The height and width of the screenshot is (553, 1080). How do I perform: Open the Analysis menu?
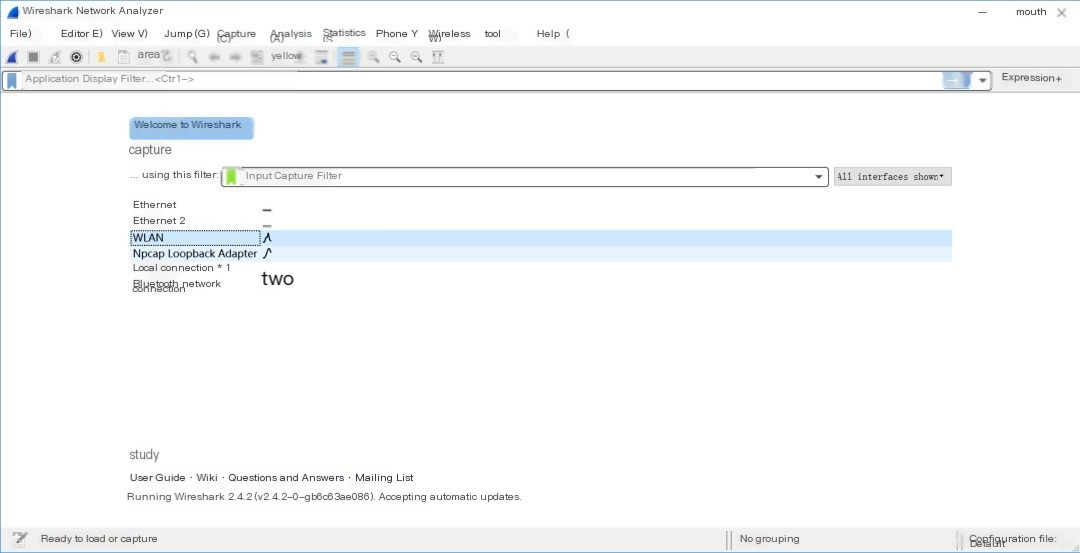291,34
